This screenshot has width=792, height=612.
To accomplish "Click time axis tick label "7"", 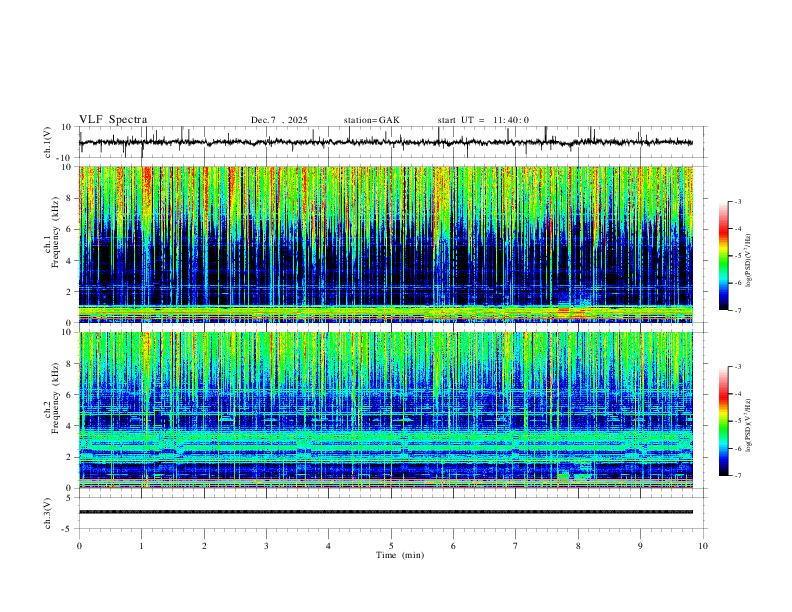I will [516, 546].
